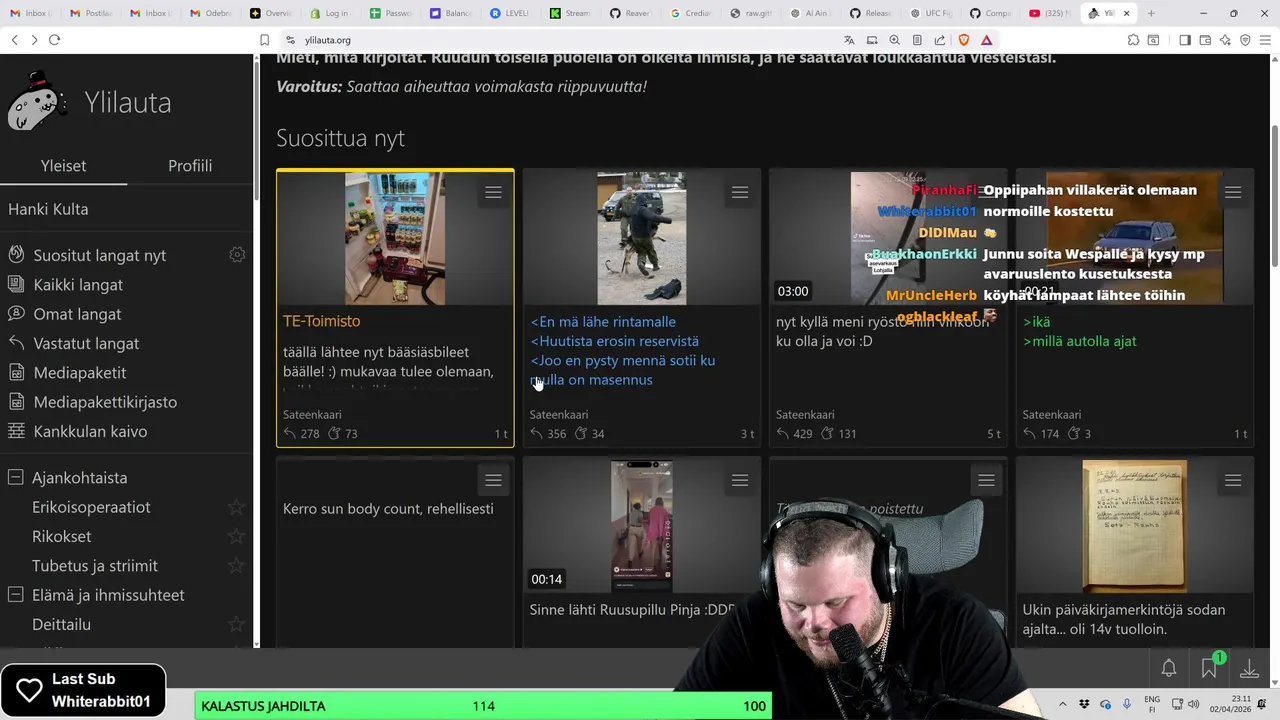Collapse Elämä ja ihmissuhteet category

(15, 595)
